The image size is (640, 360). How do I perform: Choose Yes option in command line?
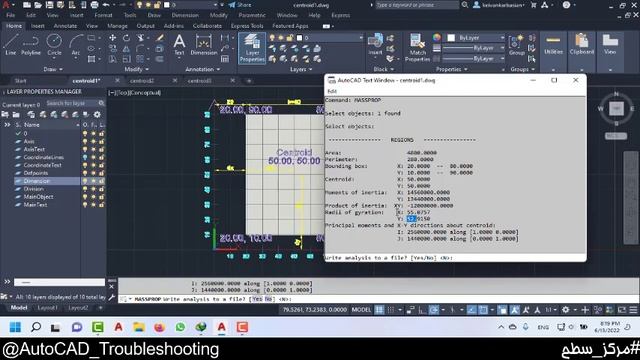257,299
